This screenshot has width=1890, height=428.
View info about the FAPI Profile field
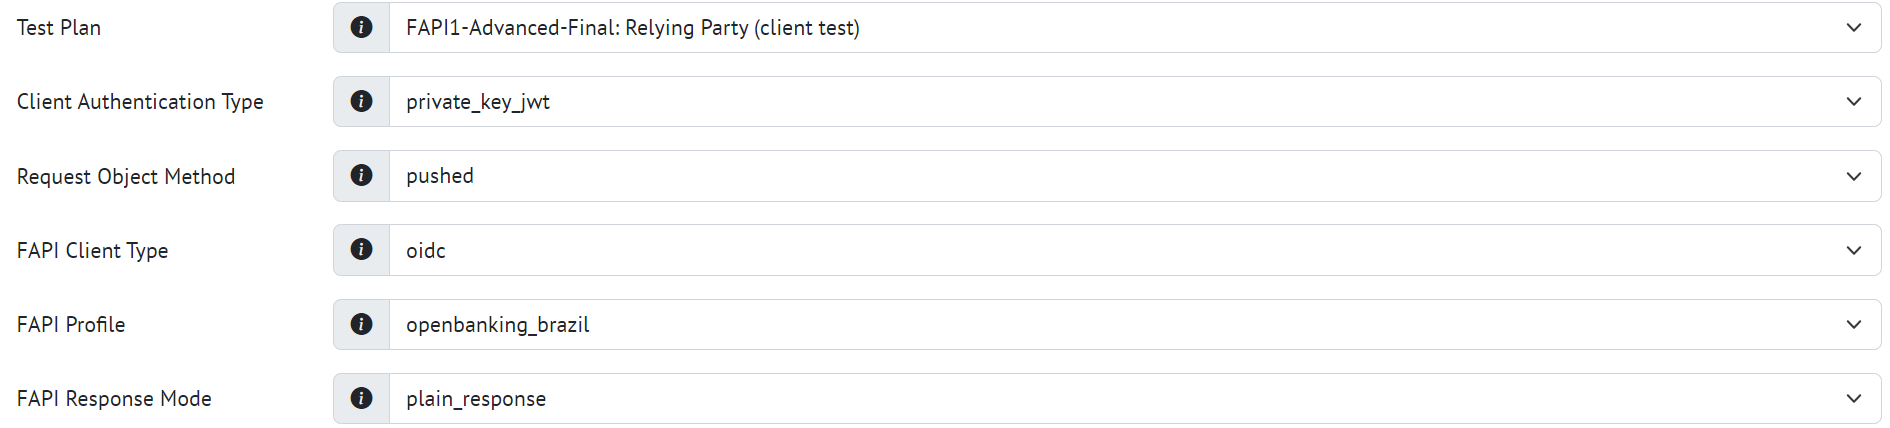[361, 324]
